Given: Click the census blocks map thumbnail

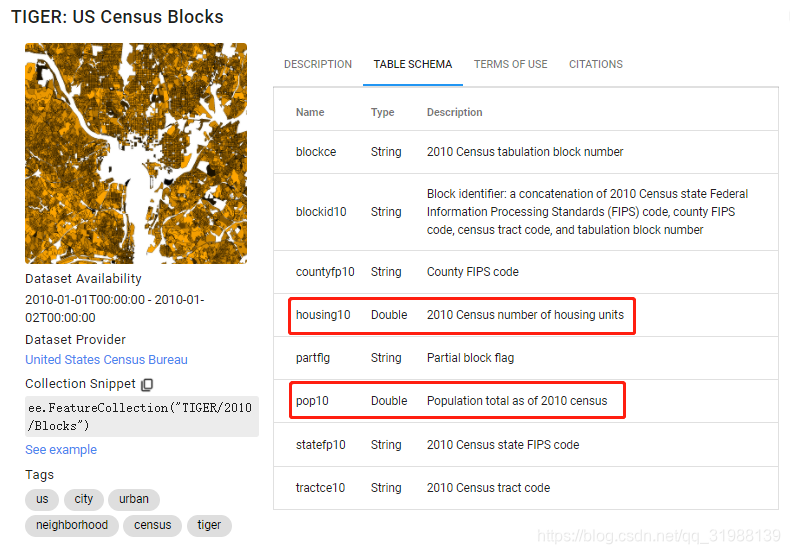Looking at the screenshot, I should pyautogui.click(x=136, y=153).
